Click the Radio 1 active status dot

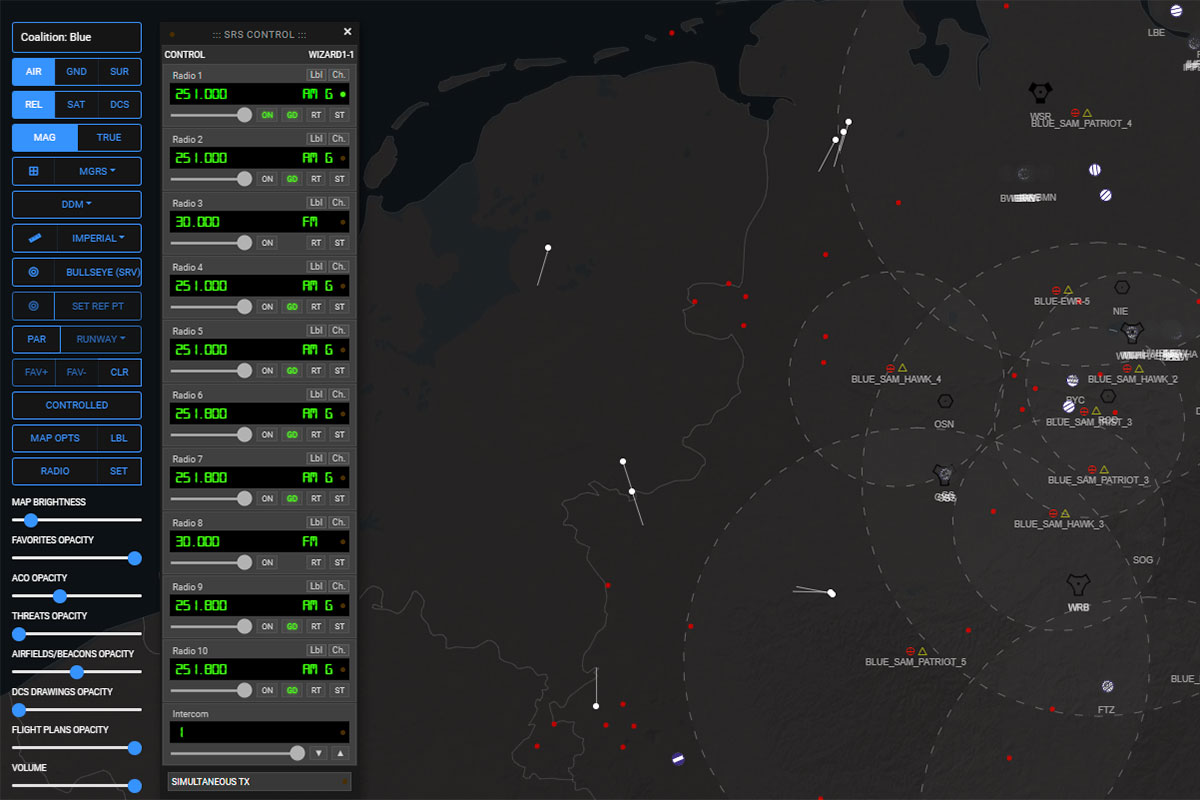coord(343,94)
